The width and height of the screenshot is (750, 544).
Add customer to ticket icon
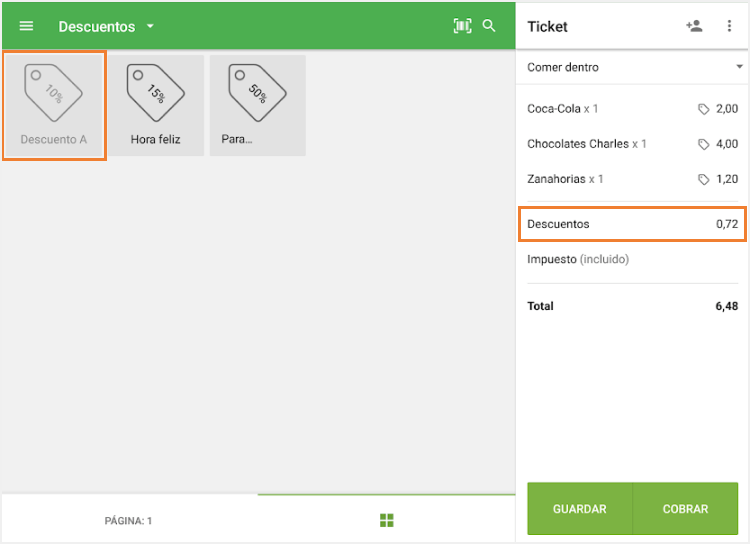tap(694, 26)
